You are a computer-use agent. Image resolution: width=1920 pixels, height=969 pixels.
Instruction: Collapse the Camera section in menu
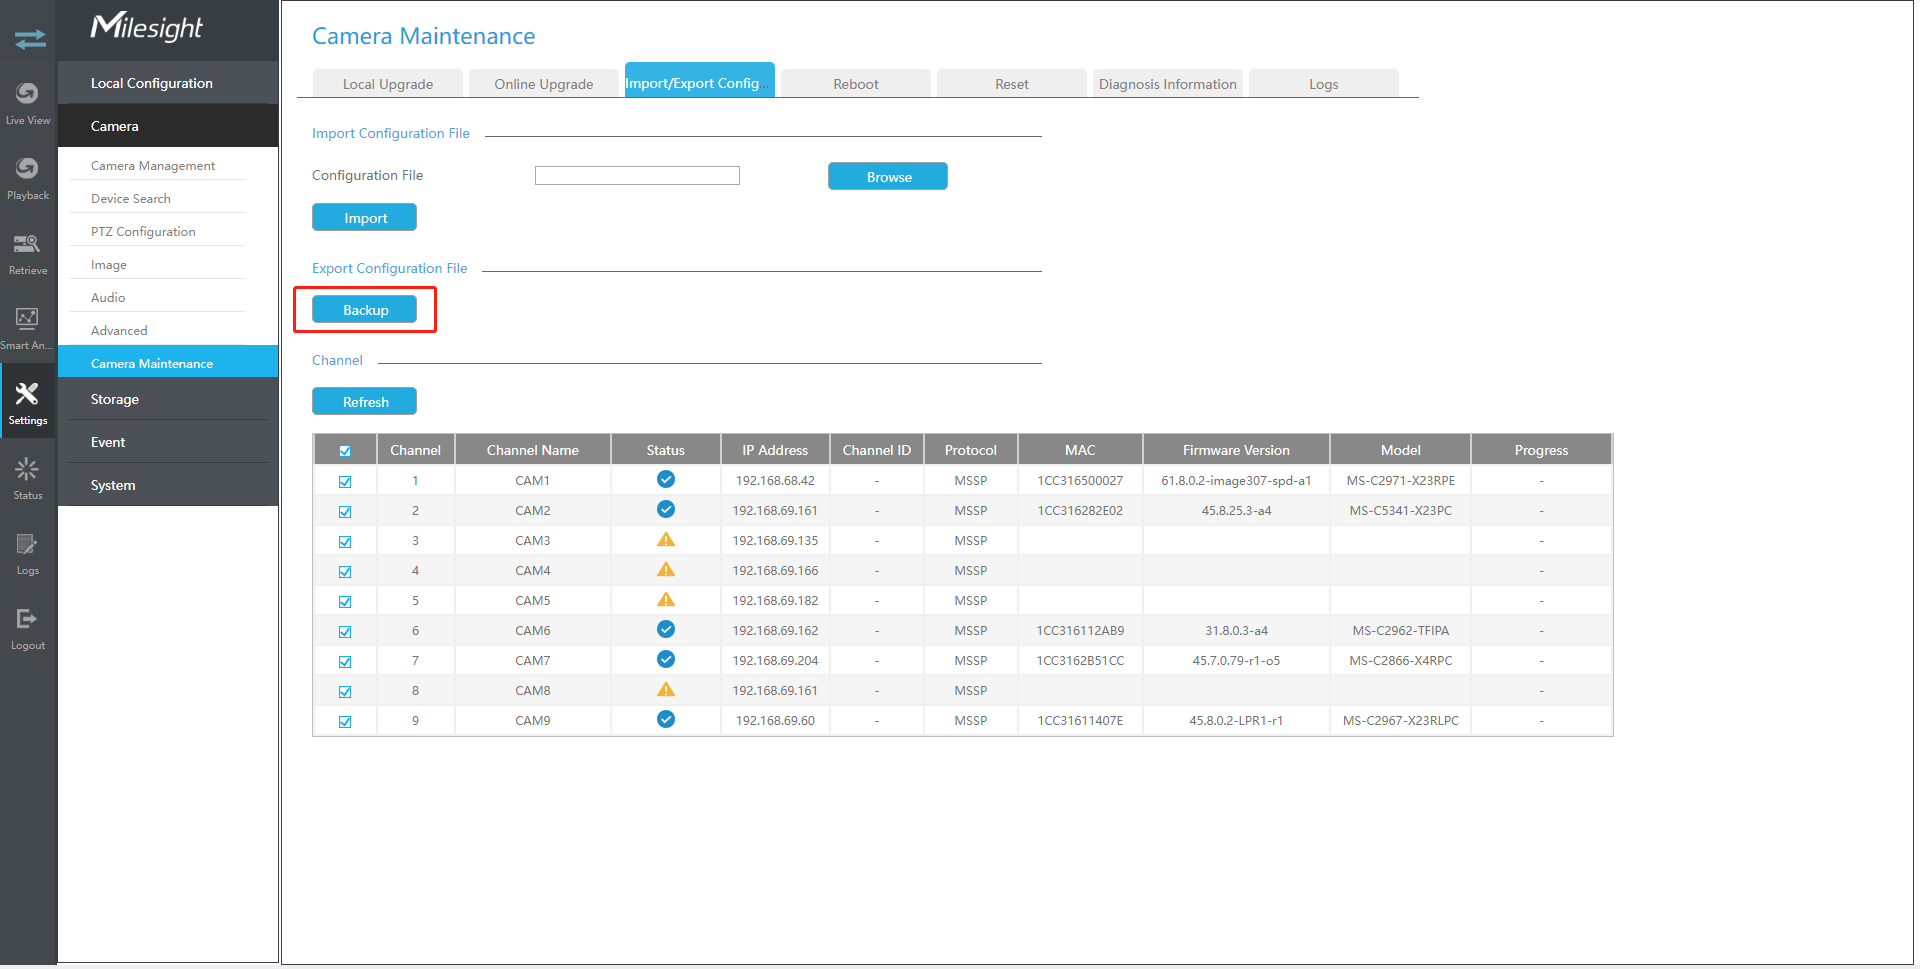168,126
